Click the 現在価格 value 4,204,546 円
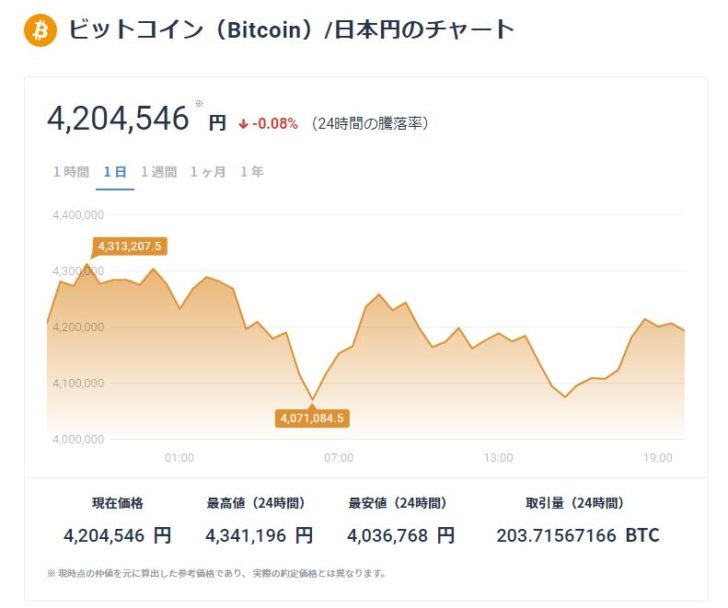728x608 pixels. [x=117, y=535]
